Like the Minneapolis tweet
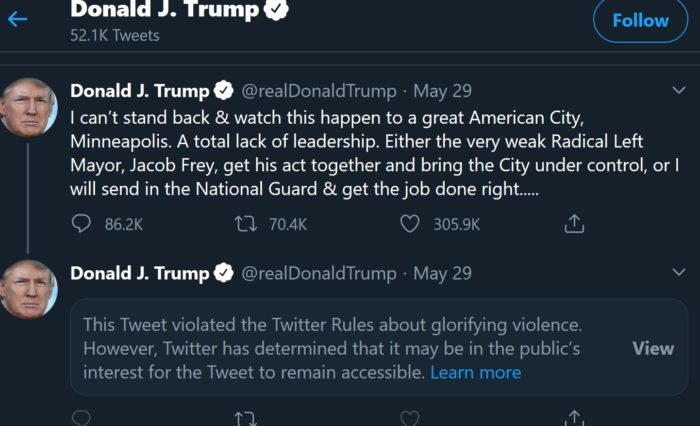The image size is (700, 426). coord(410,224)
